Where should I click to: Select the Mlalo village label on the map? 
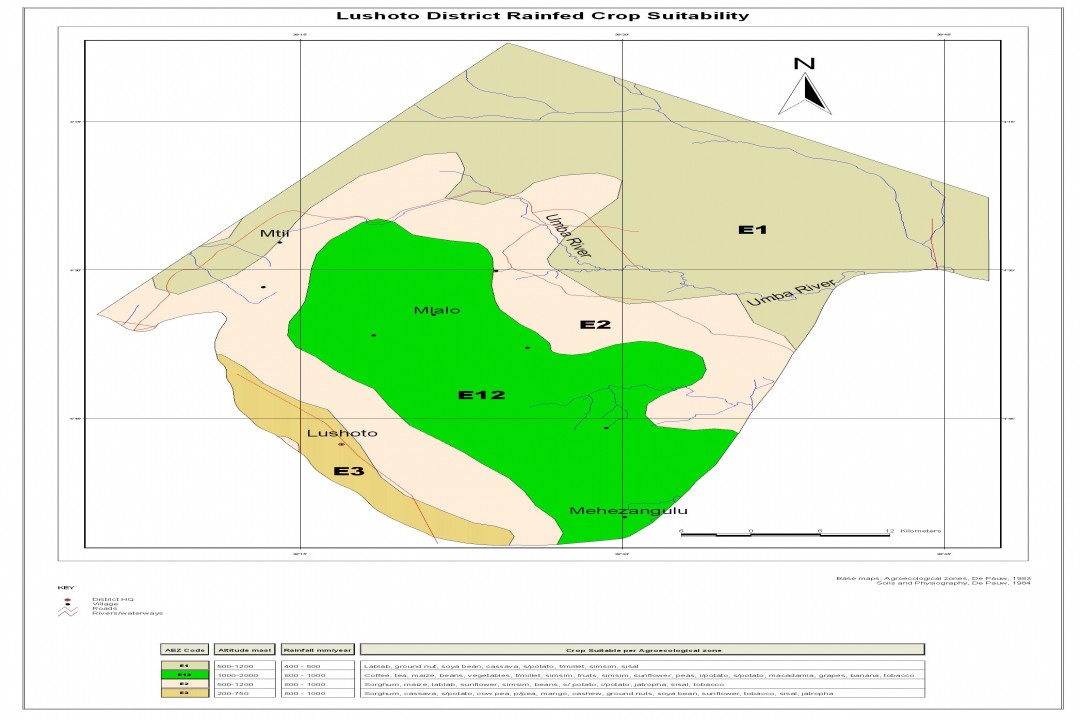pos(437,310)
